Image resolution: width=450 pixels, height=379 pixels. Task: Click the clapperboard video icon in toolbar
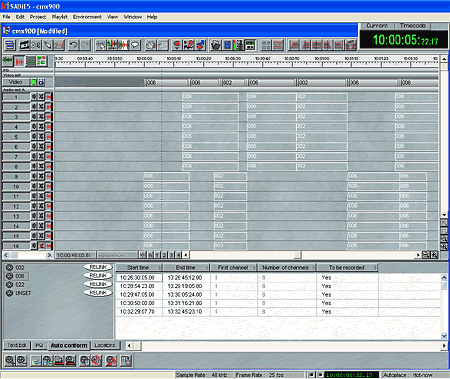(23, 45)
